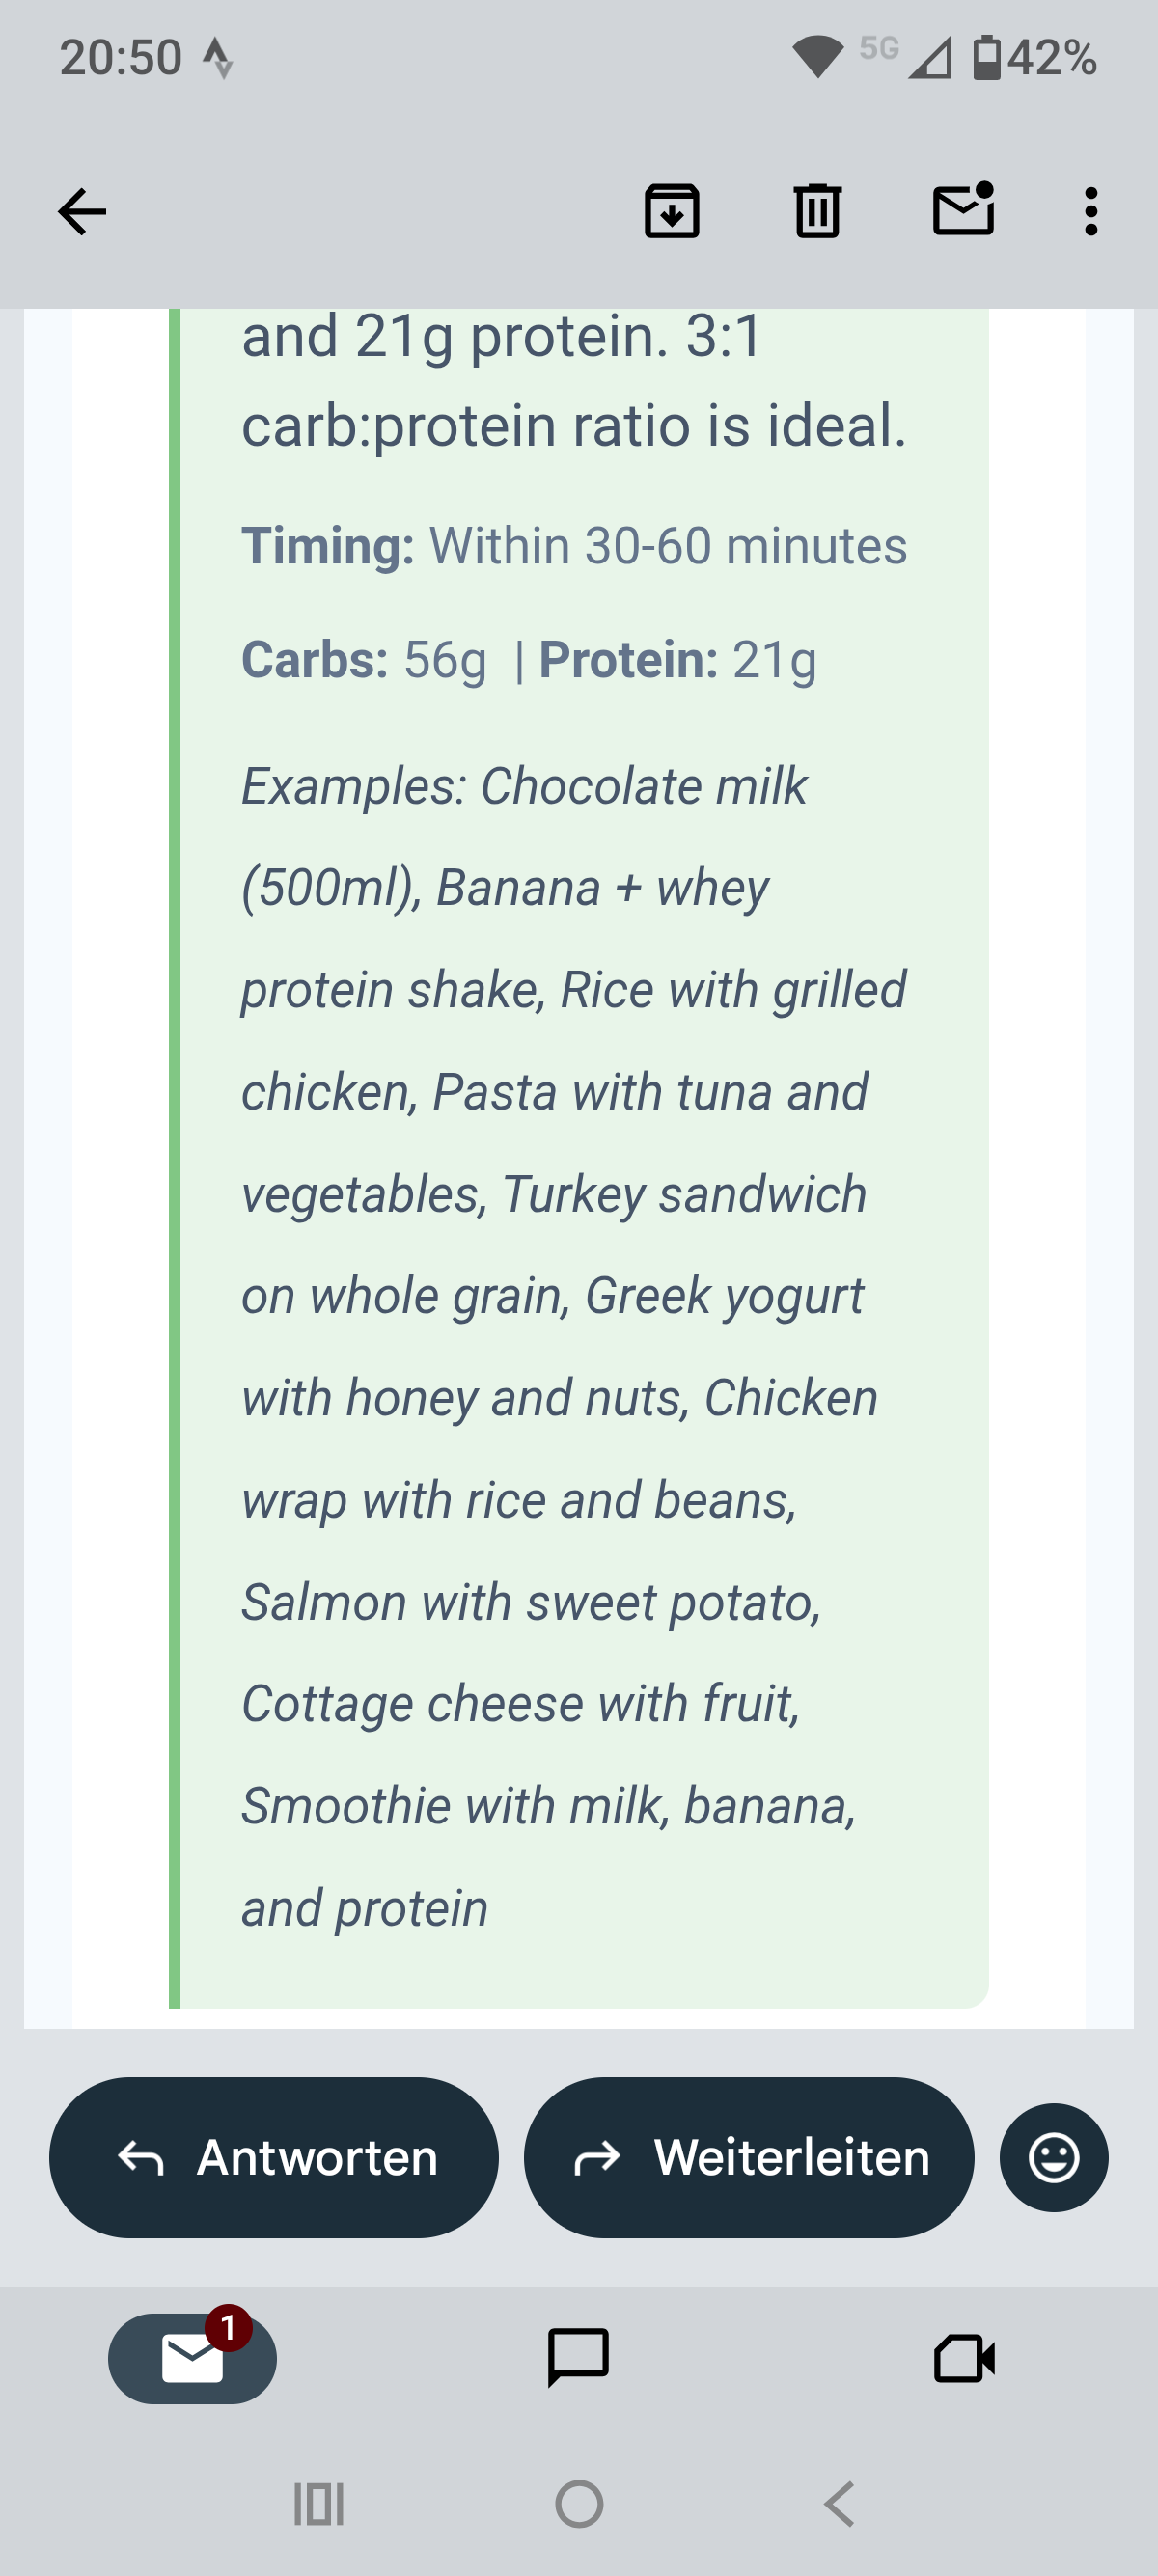Viewport: 1158px width, 2576px height.
Task: Tap the Antworten reply button
Action: [274, 2157]
